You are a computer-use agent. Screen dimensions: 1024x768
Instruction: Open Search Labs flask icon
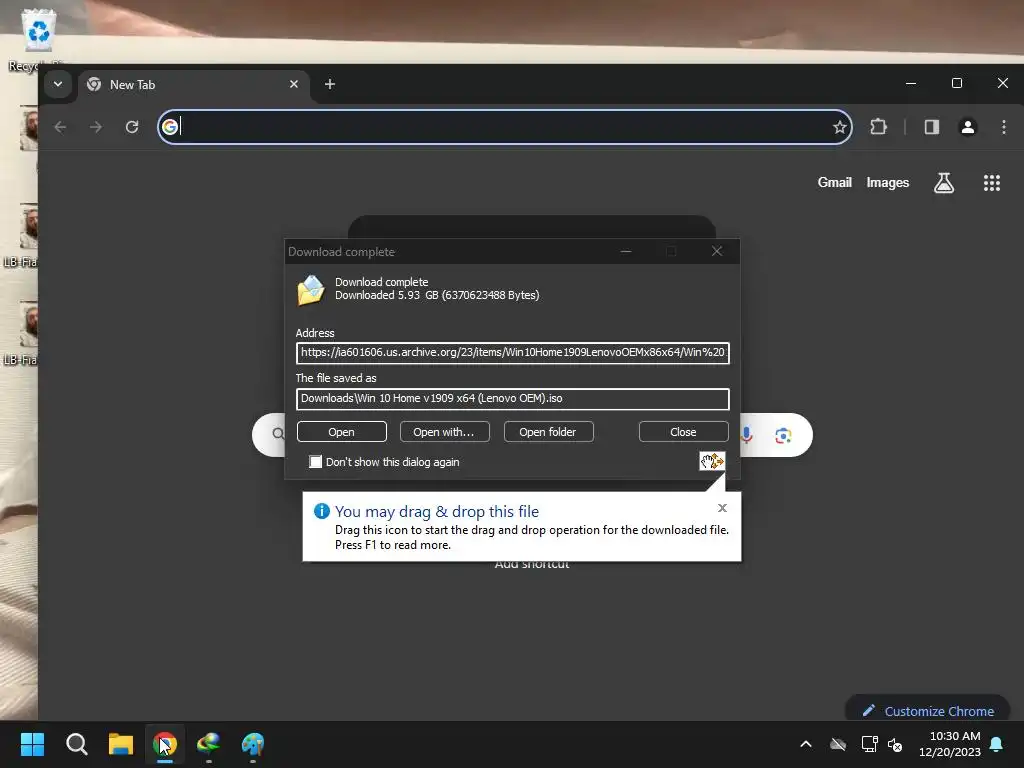944,183
